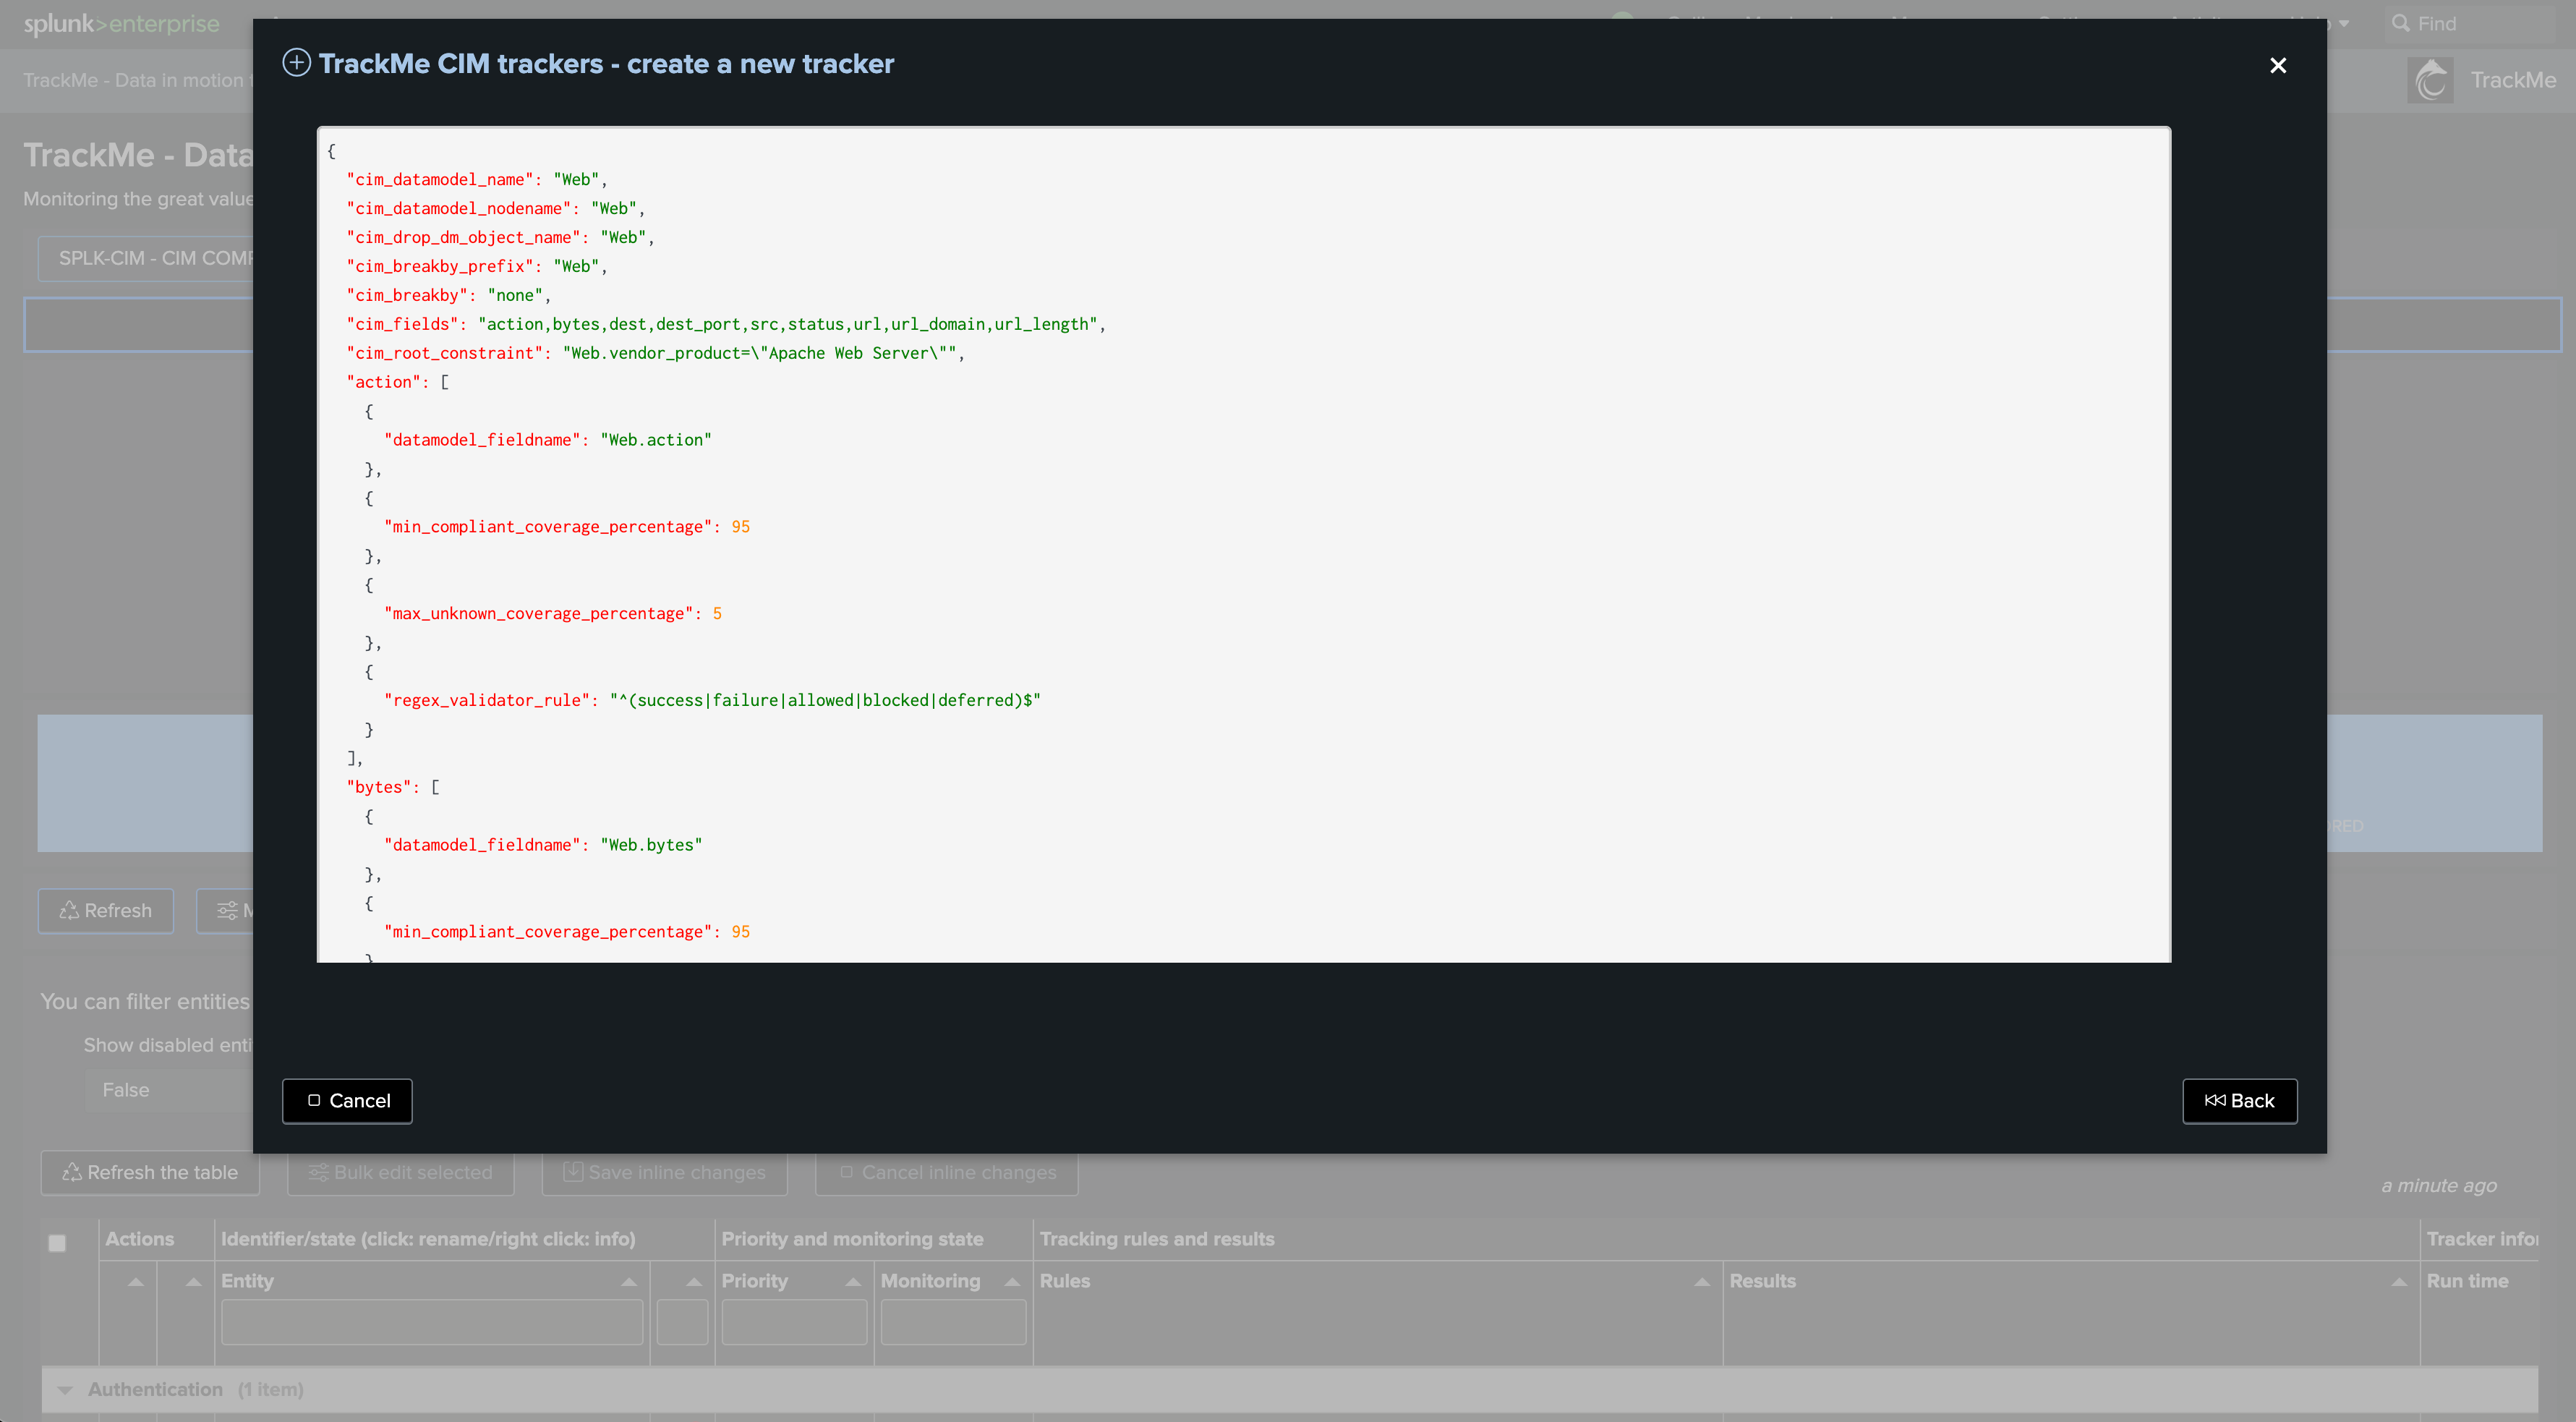Click the Priority filter input box
This screenshot has width=2576, height=1422.
click(794, 1322)
